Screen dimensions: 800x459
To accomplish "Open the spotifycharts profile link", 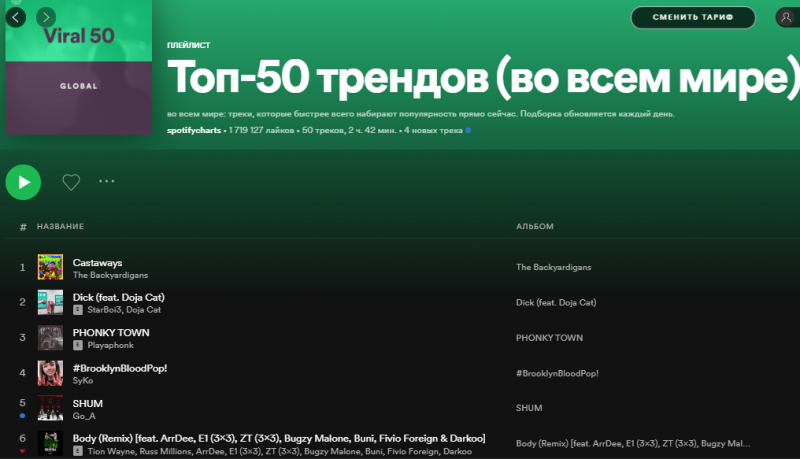I will click(x=194, y=131).
